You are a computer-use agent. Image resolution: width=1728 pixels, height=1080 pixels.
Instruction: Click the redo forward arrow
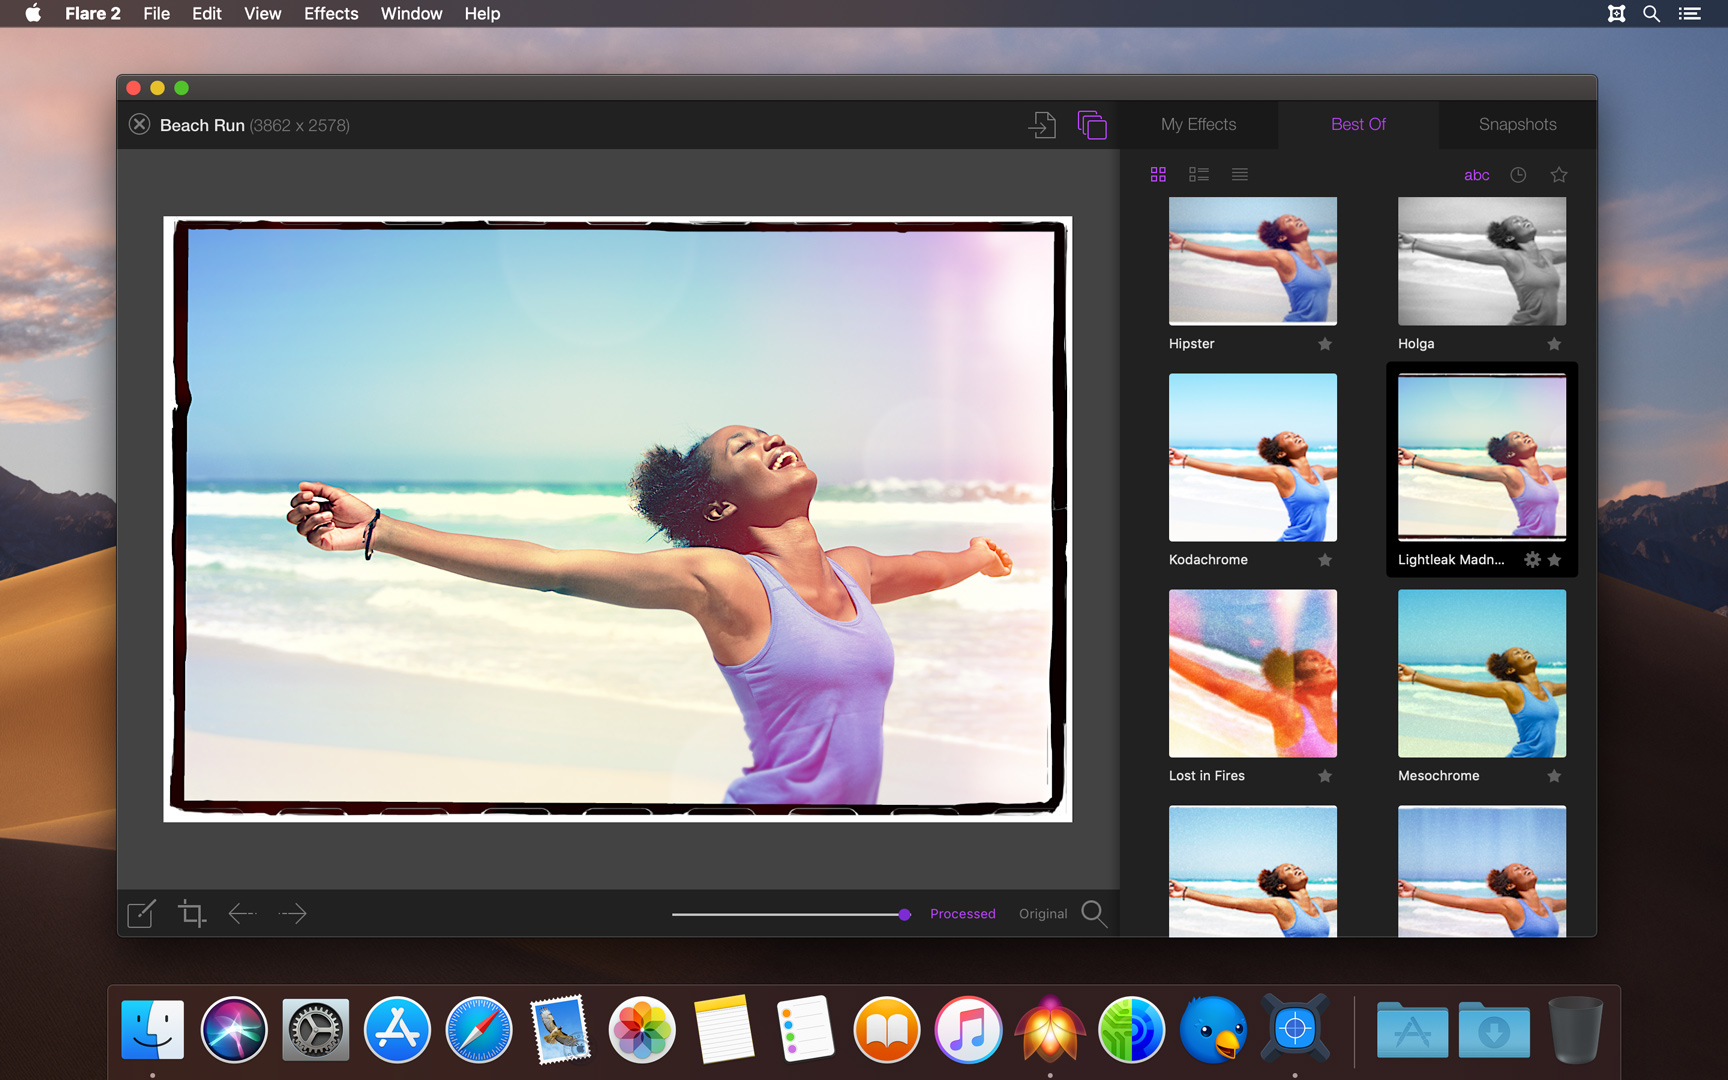293,913
